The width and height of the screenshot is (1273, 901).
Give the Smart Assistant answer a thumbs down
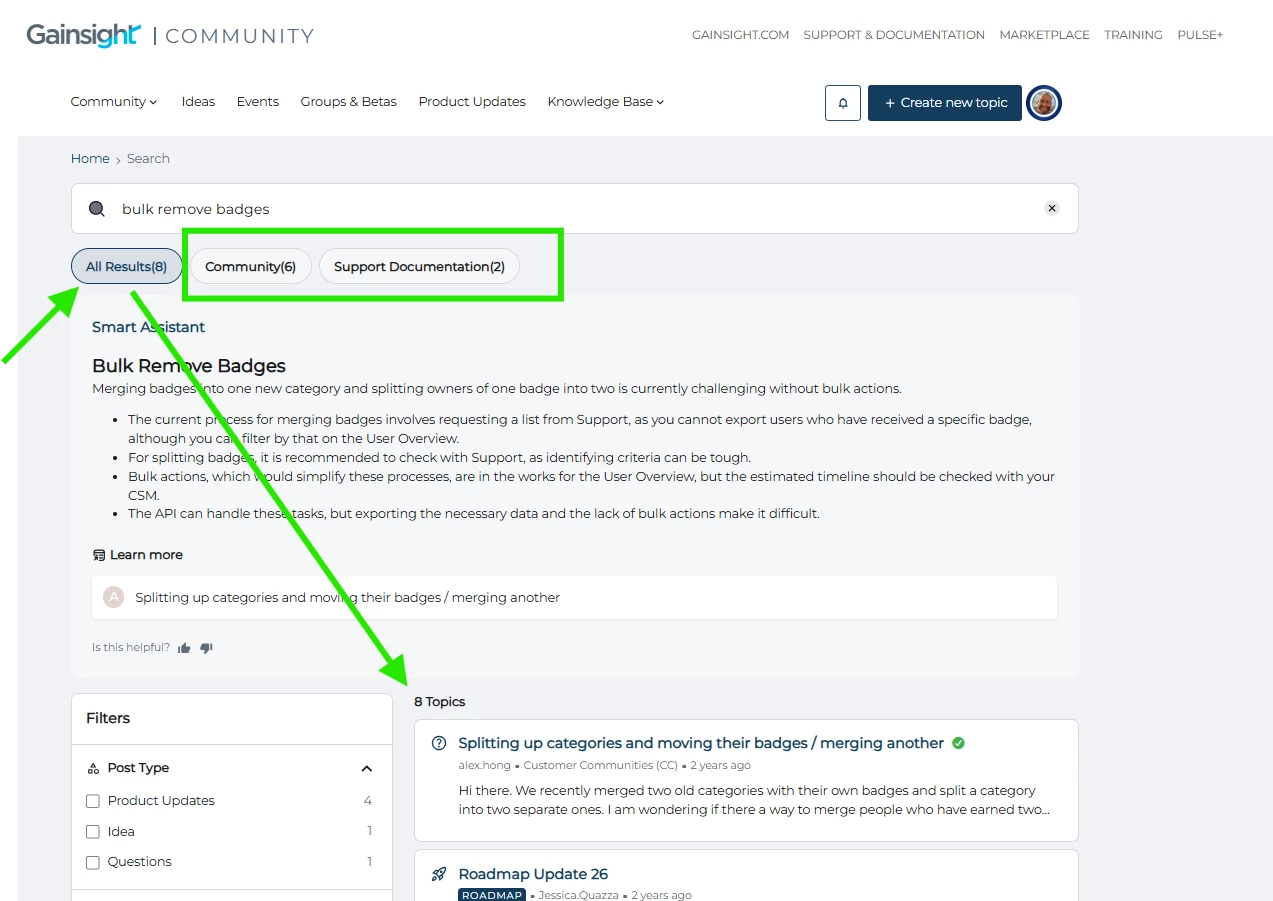(206, 648)
